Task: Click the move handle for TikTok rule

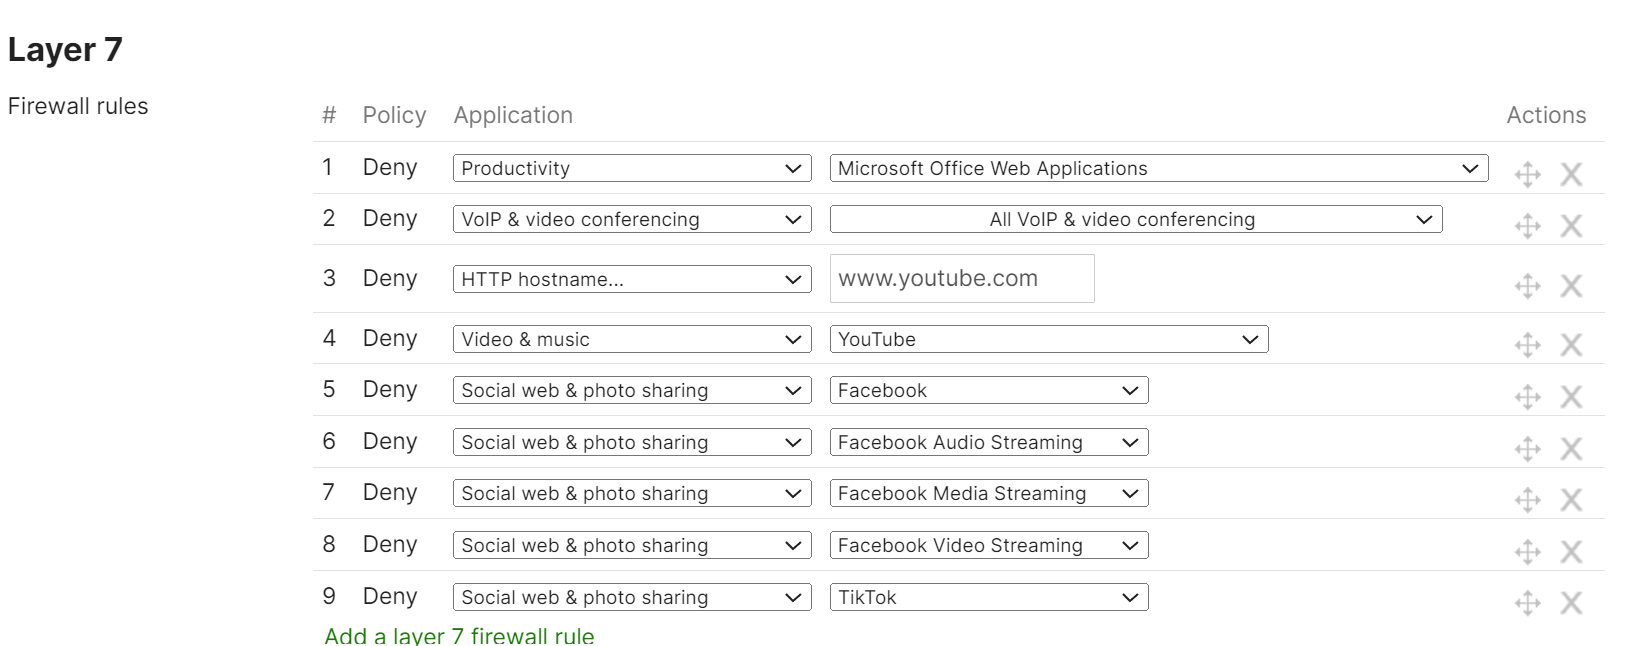Action: [x=1527, y=603]
